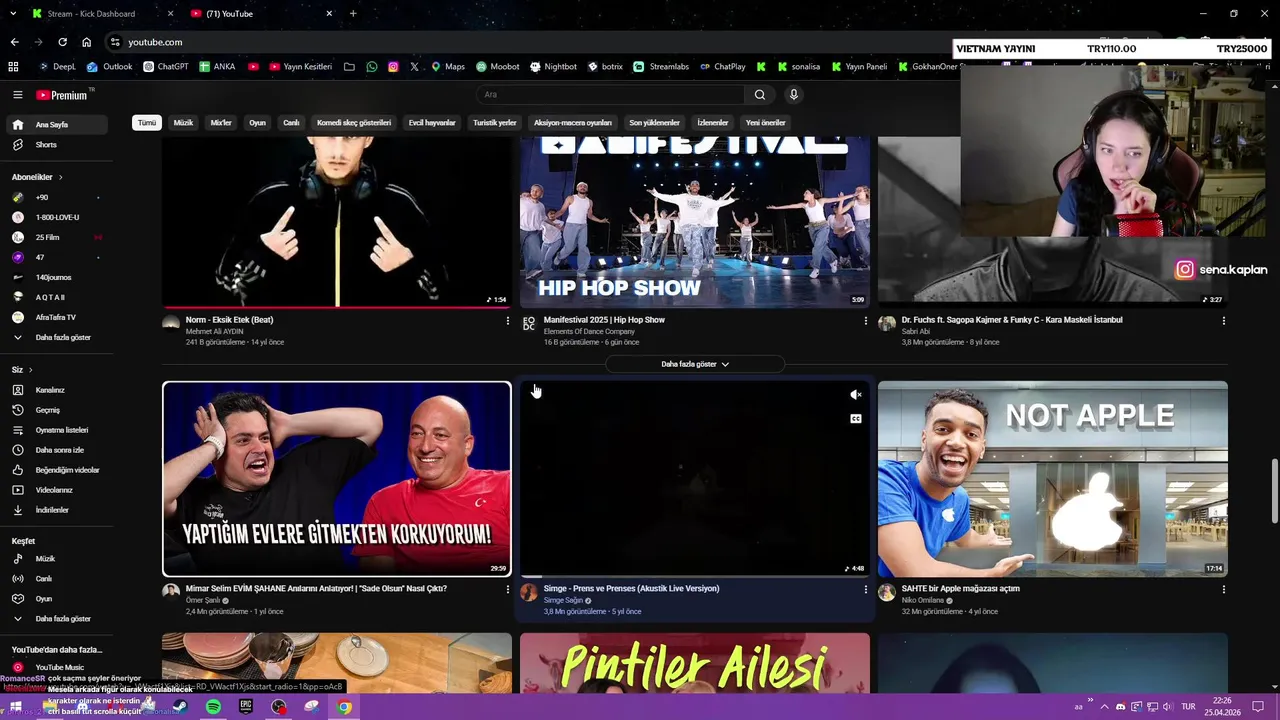Open Windows Start menu
The width and height of the screenshot is (1280, 720).
point(16,707)
